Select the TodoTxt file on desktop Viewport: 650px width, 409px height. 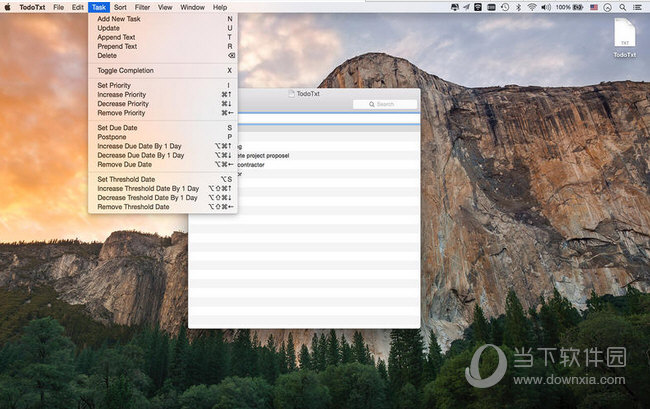pos(624,38)
